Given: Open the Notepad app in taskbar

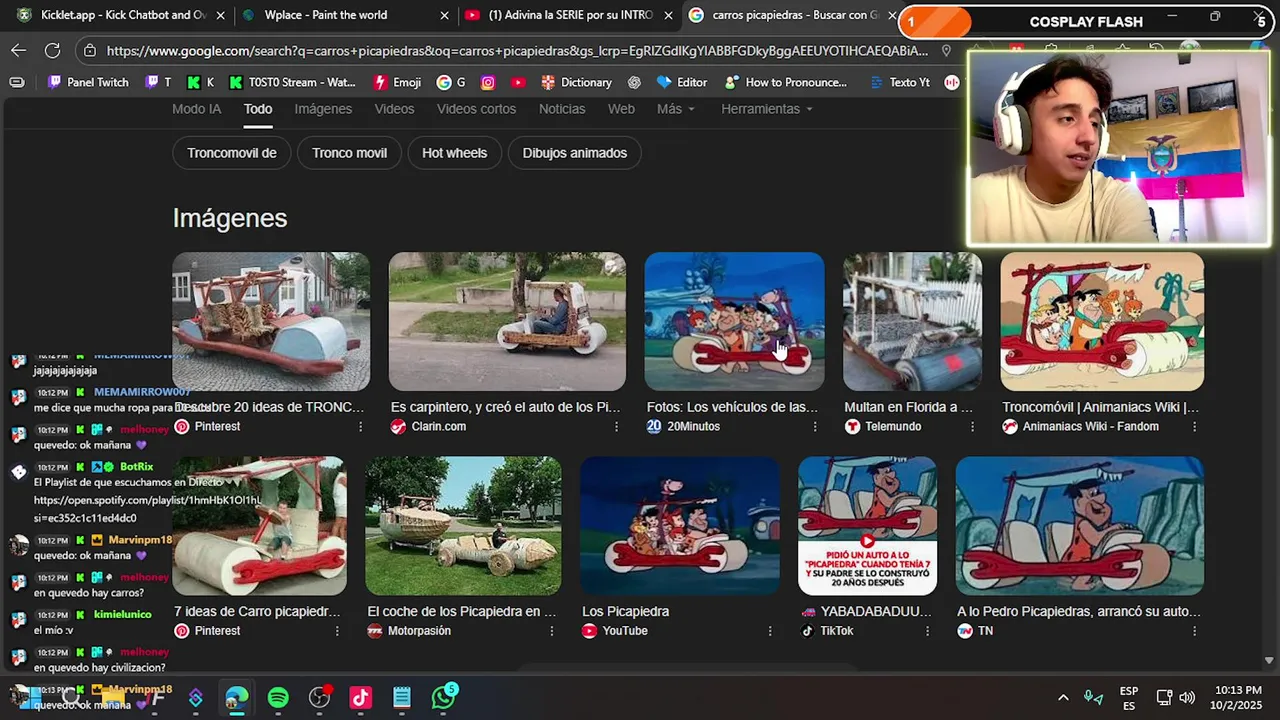Looking at the screenshot, I should pyautogui.click(x=402, y=697).
